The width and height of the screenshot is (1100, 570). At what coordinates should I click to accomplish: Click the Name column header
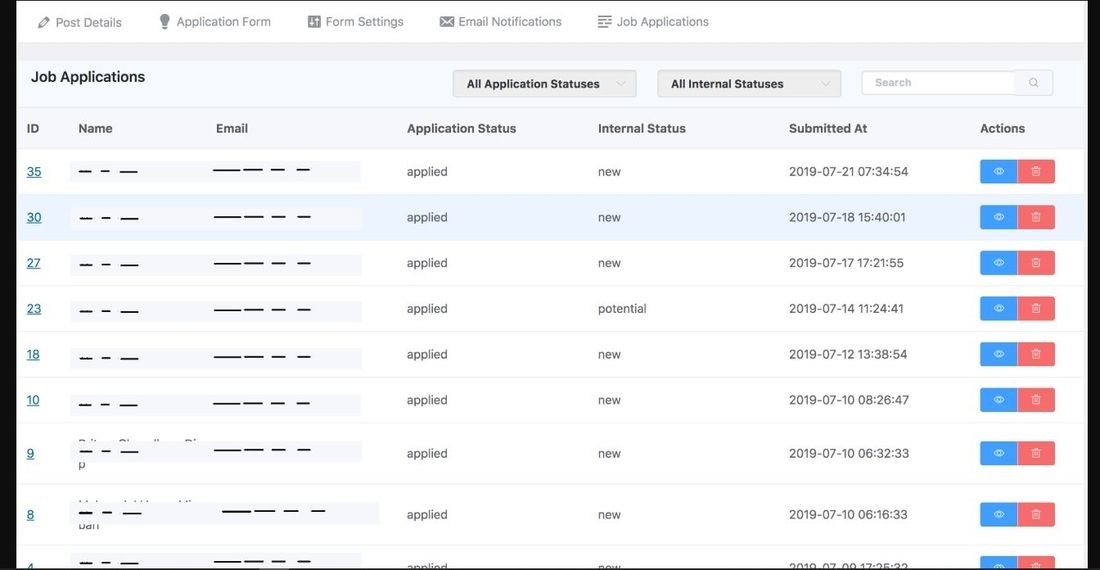coord(95,128)
